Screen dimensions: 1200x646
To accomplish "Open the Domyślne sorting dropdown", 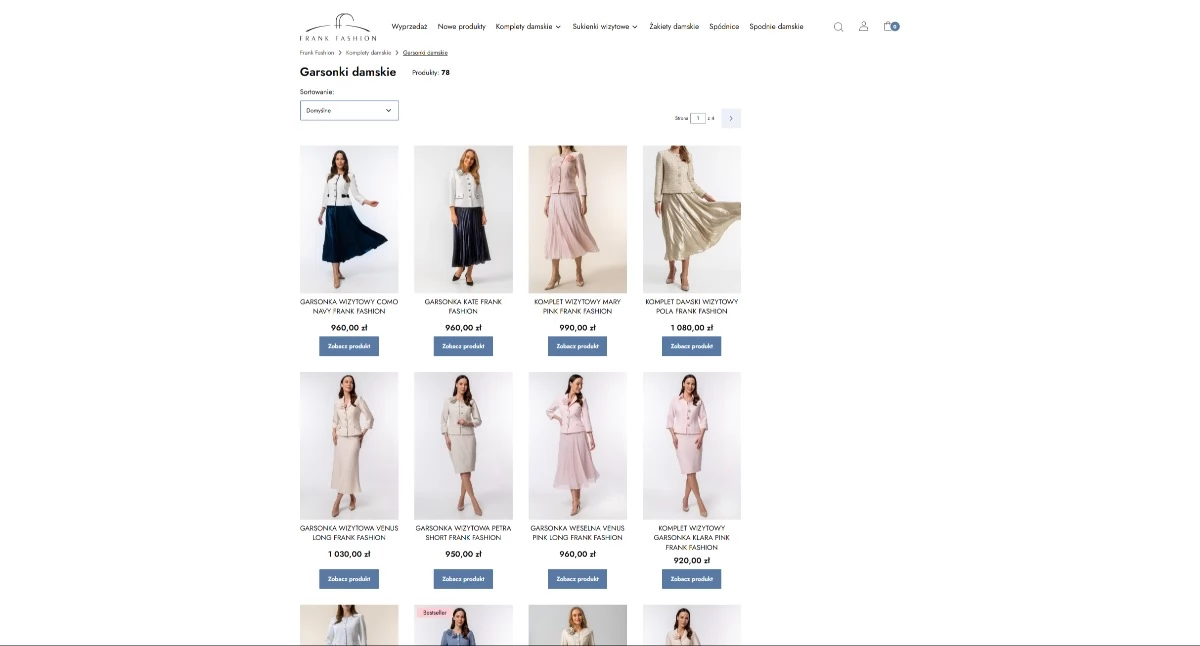I will [349, 110].
